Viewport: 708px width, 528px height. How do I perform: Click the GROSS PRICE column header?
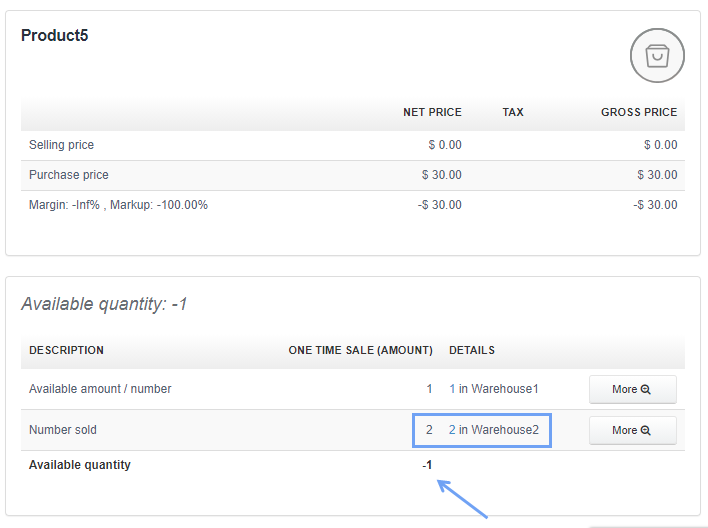(638, 113)
